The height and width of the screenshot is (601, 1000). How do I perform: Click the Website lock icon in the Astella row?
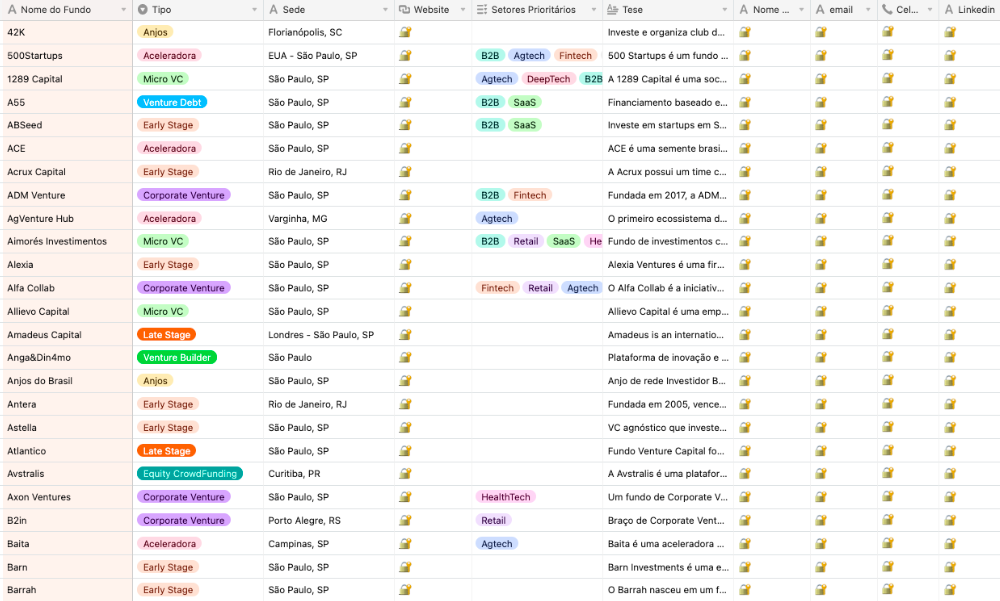tap(405, 427)
